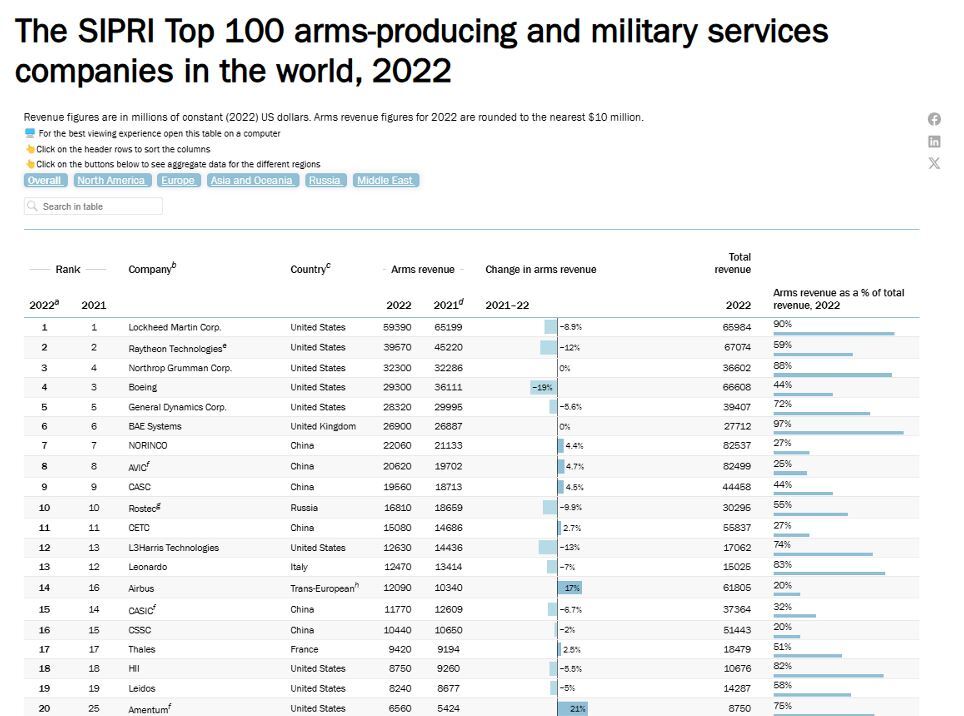Share page via LinkedIn icon
Image resolution: width=964 pixels, height=716 pixels.
[x=934, y=141]
